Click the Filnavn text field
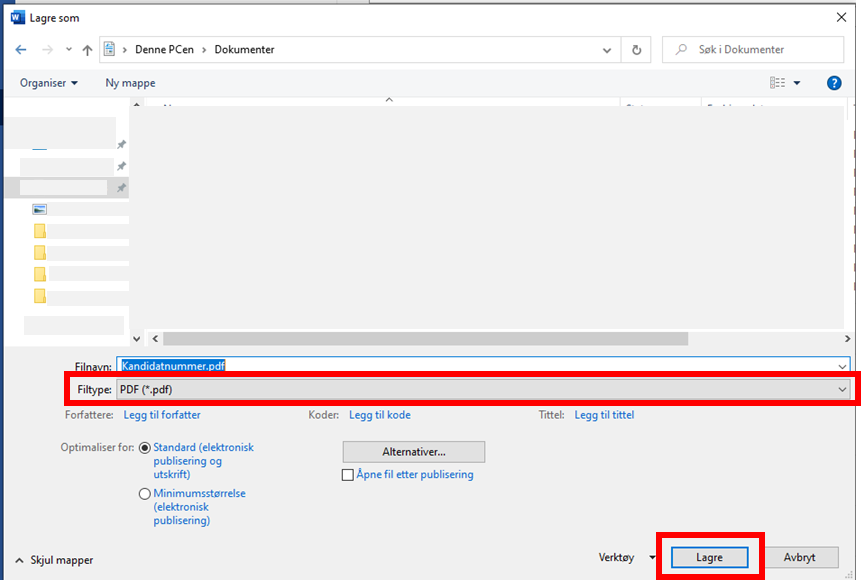Image resolution: width=861 pixels, height=580 pixels. click(480, 366)
